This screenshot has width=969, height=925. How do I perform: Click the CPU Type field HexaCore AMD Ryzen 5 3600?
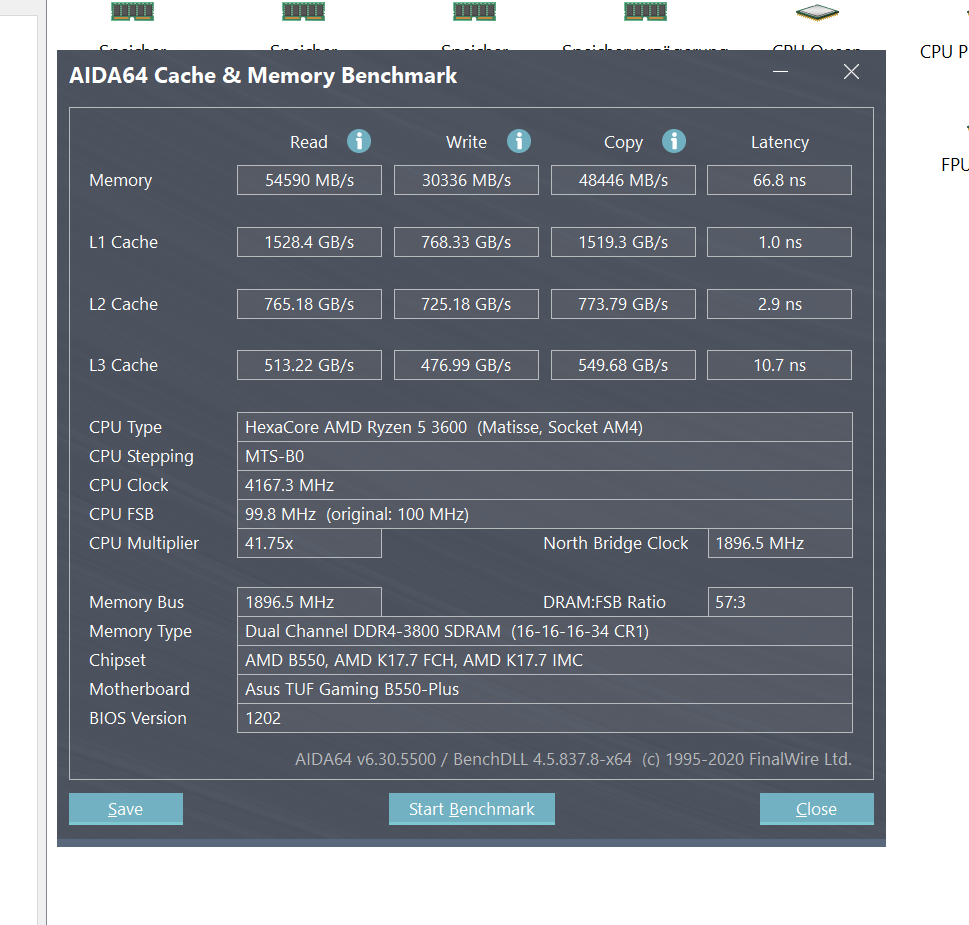544,427
